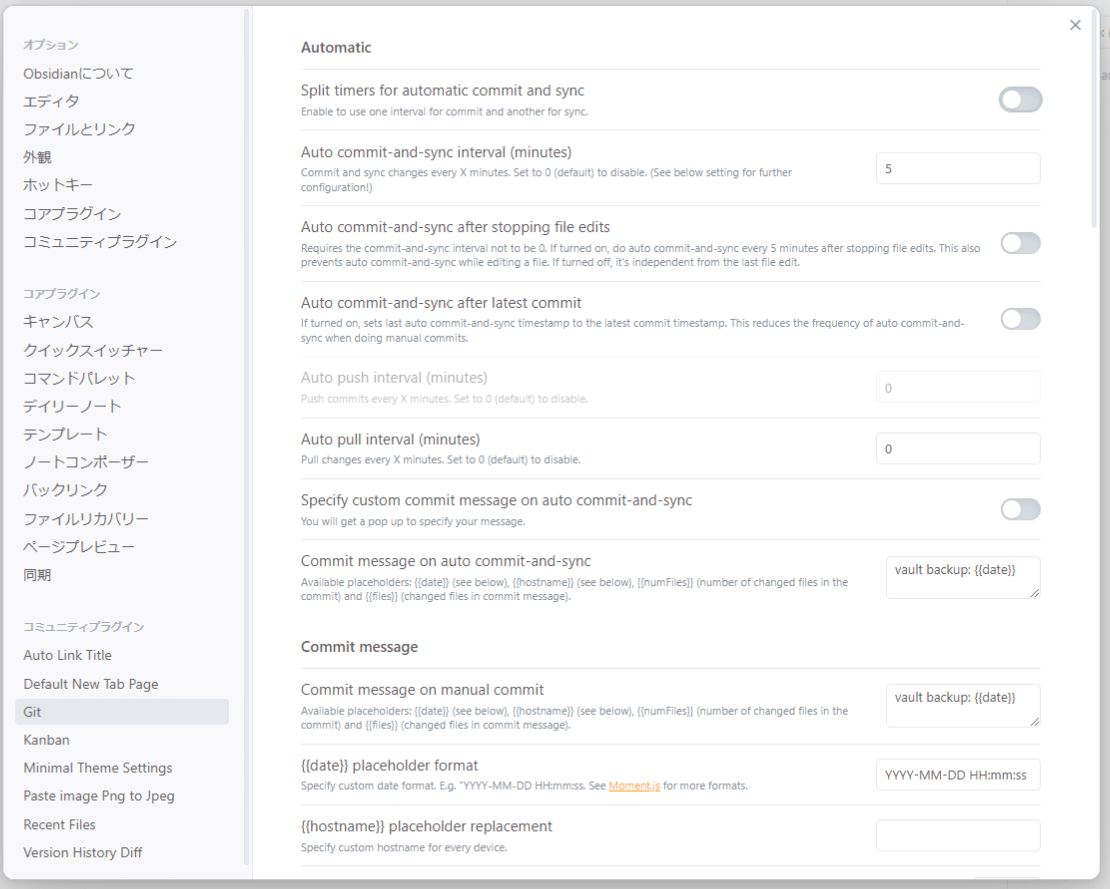The width and height of the screenshot is (1110, 889).
Task: Open Kanban plugin settings
Action: (47, 740)
